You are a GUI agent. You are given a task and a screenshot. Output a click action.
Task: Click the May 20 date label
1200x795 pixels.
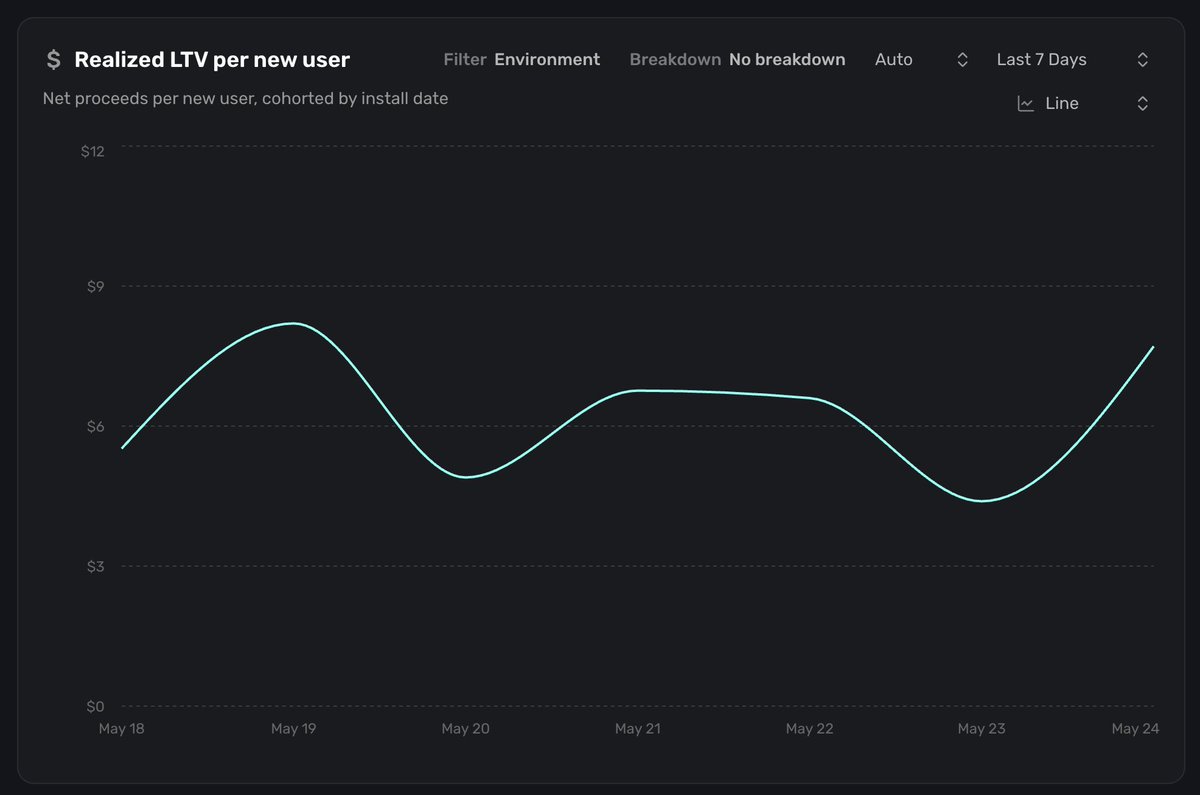(x=466, y=729)
